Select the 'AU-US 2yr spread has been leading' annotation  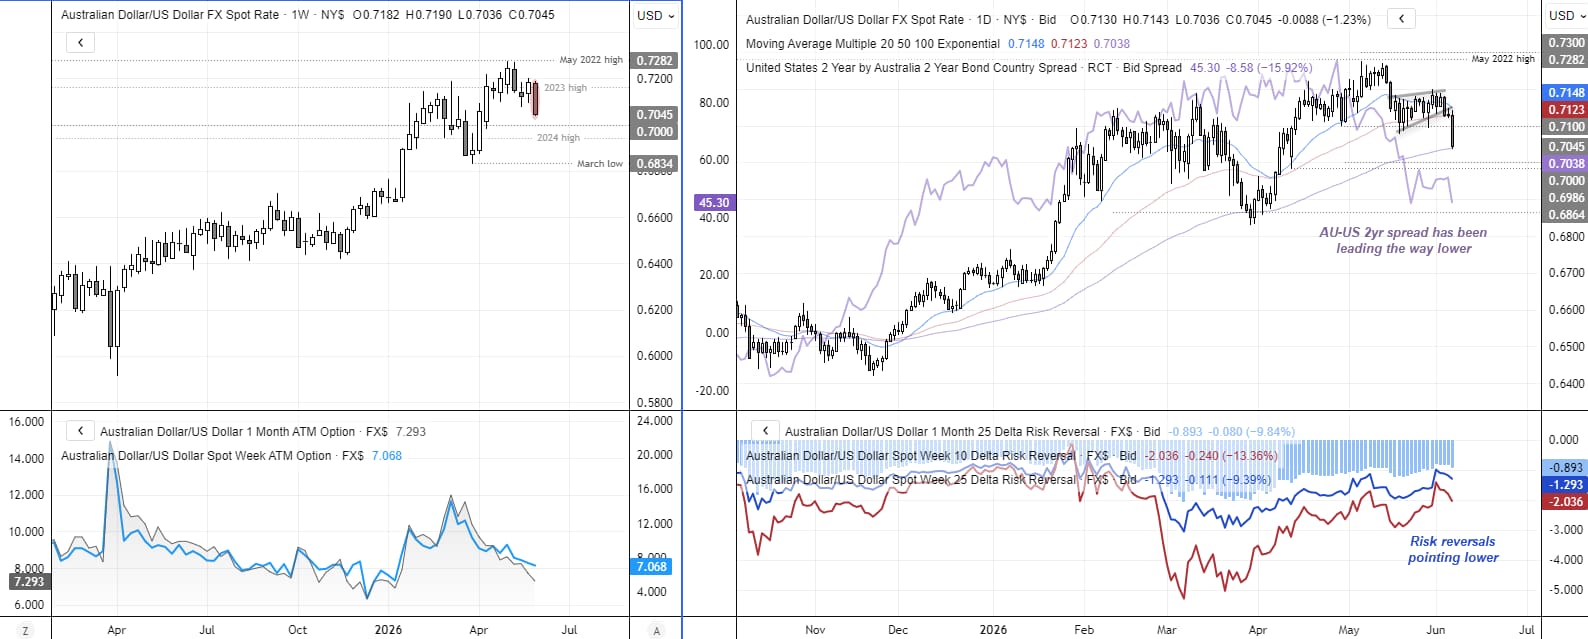click(x=1403, y=240)
